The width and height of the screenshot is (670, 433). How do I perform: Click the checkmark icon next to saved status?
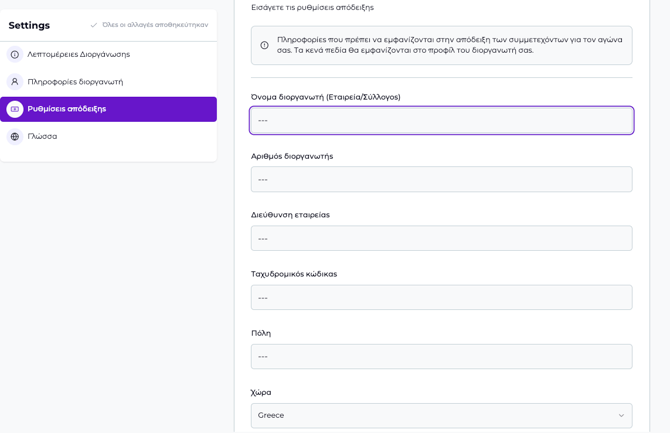click(94, 25)
